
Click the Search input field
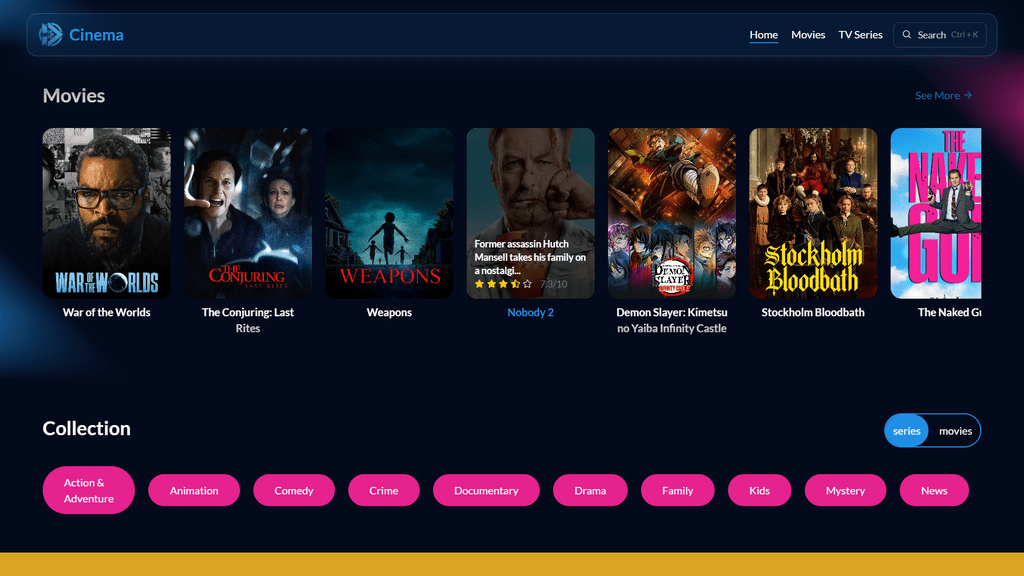[x=940, y=35]
